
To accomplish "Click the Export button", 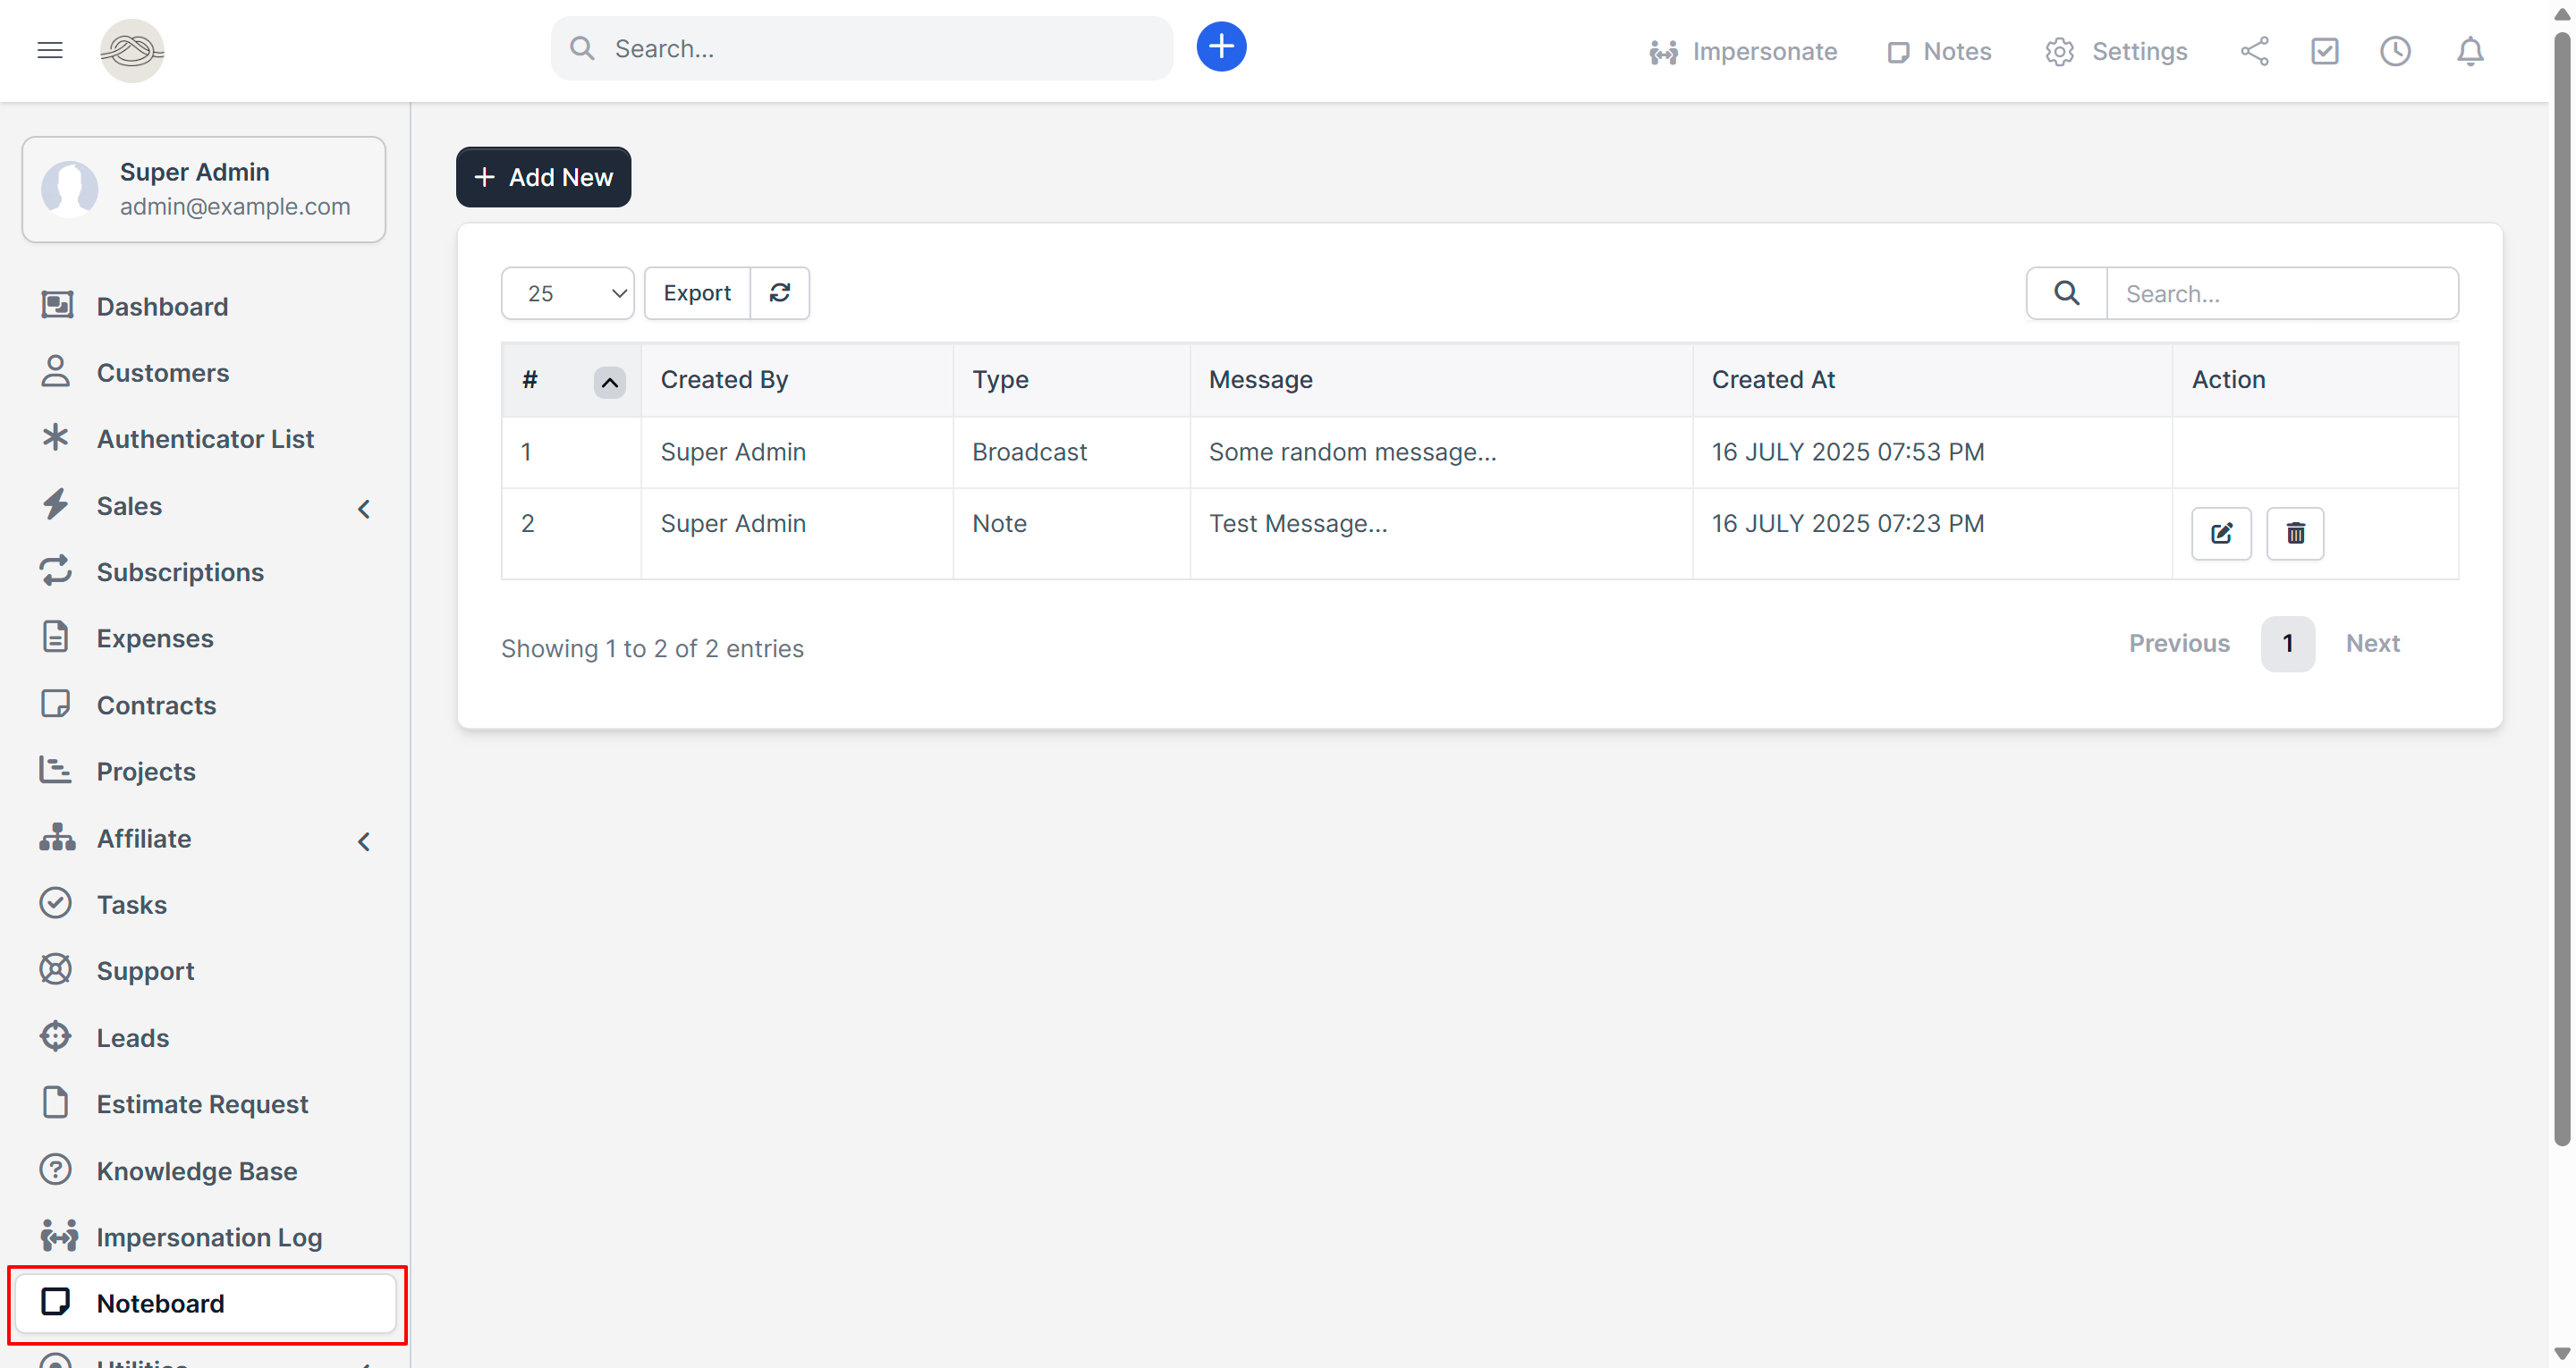I will coord(697,293).
